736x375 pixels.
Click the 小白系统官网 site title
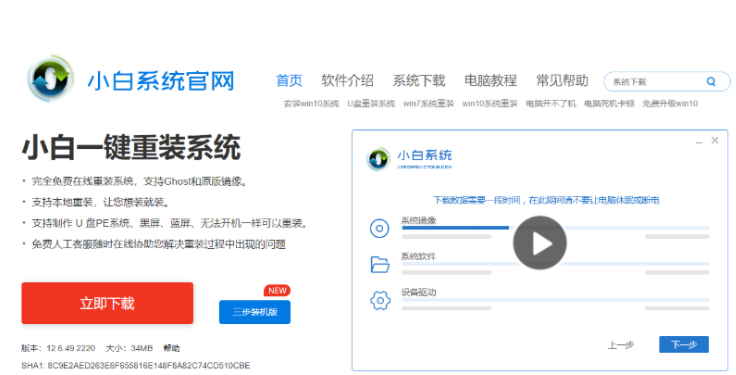[x=161, y=81]
